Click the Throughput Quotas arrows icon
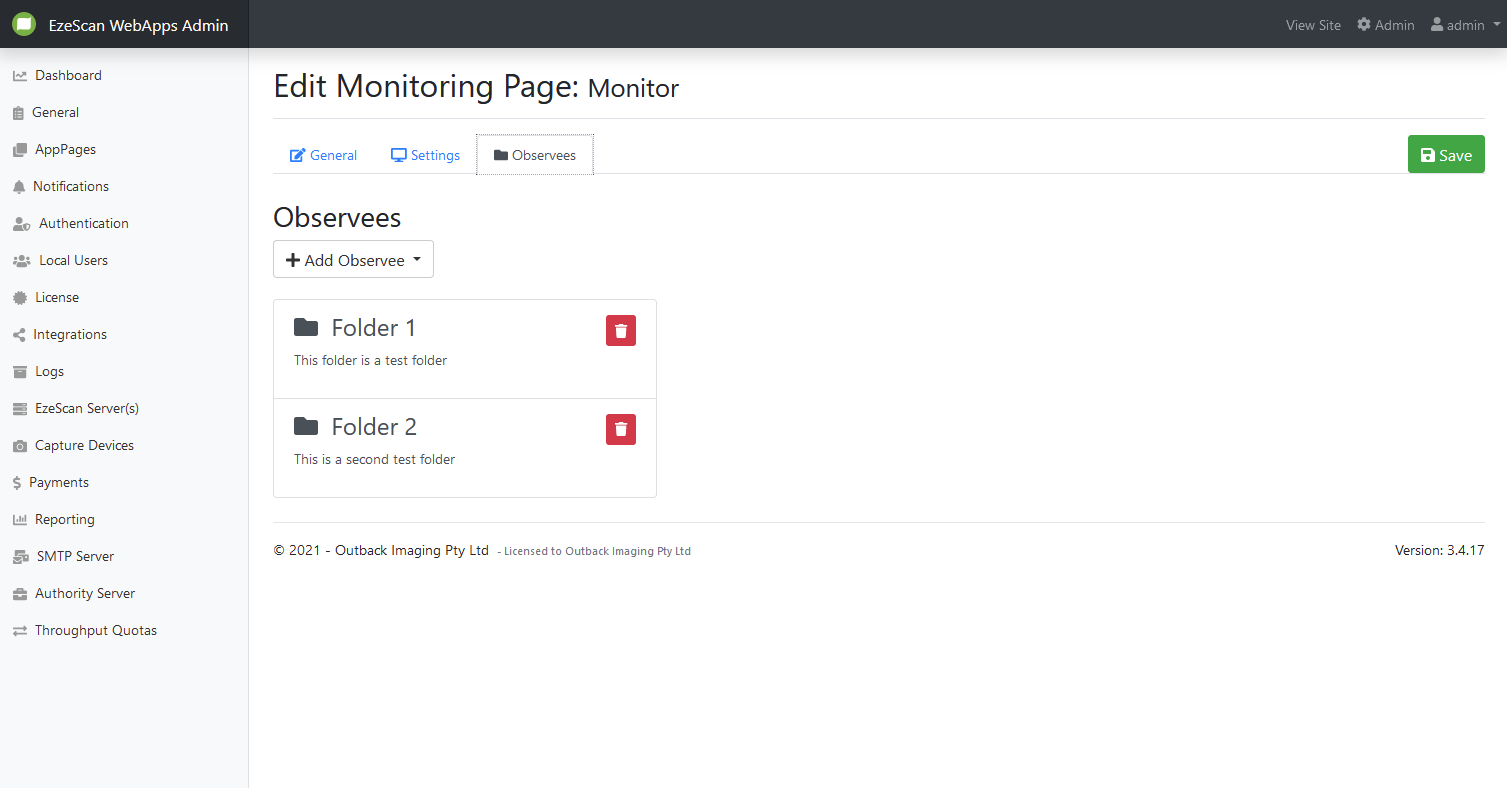This screenshot has height=788, width=1507. tap(19, 631)
